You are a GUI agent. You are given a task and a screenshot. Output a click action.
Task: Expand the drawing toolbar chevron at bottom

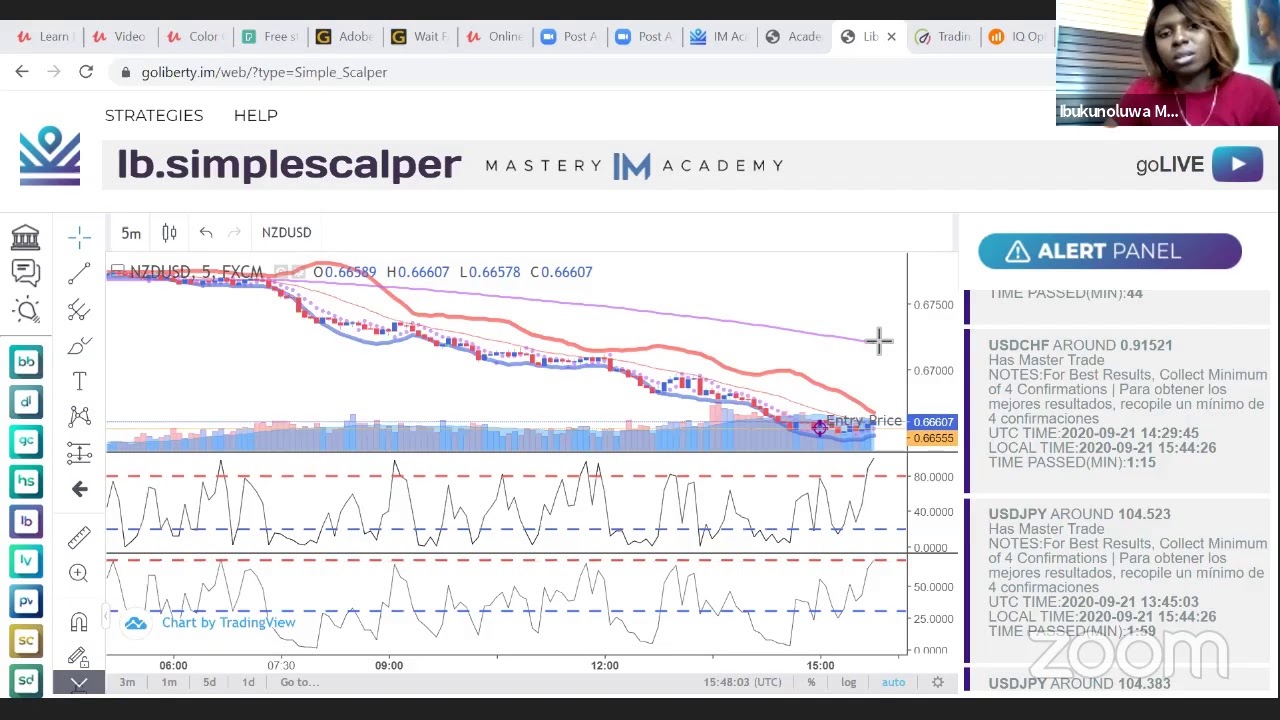[x=79, y=683]
